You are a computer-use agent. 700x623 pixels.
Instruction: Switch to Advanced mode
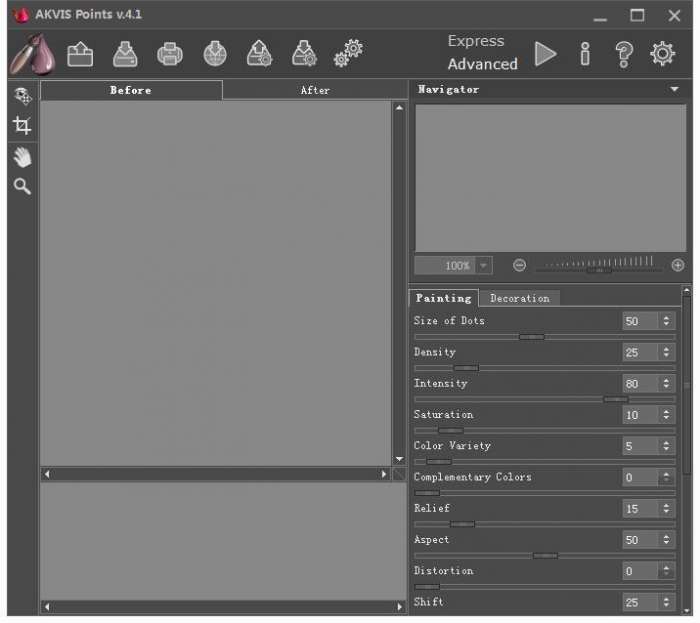483,64
